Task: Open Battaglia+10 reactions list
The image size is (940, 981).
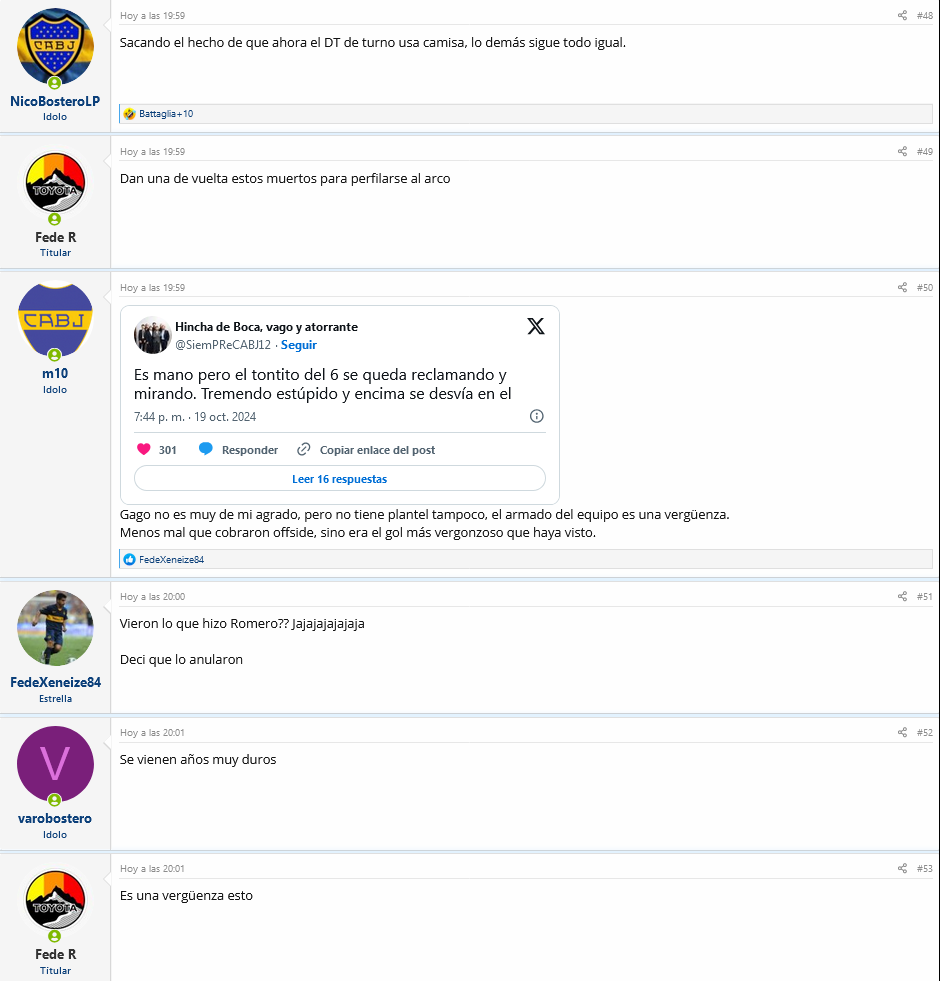Action: click(x=166, y=114)
